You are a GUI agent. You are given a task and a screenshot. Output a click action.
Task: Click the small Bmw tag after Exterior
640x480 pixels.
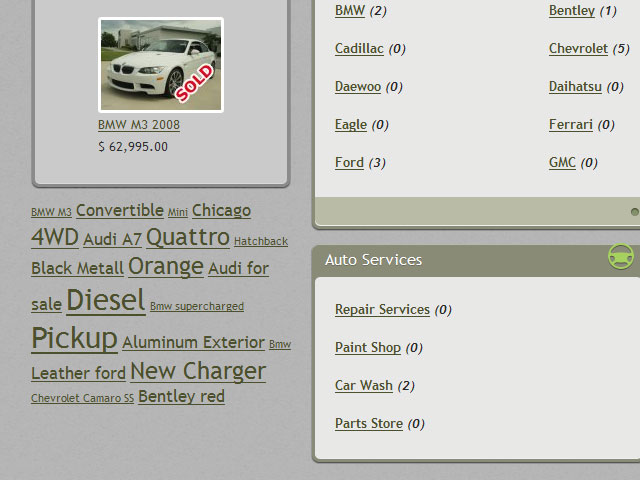click(x=280, y=344)
